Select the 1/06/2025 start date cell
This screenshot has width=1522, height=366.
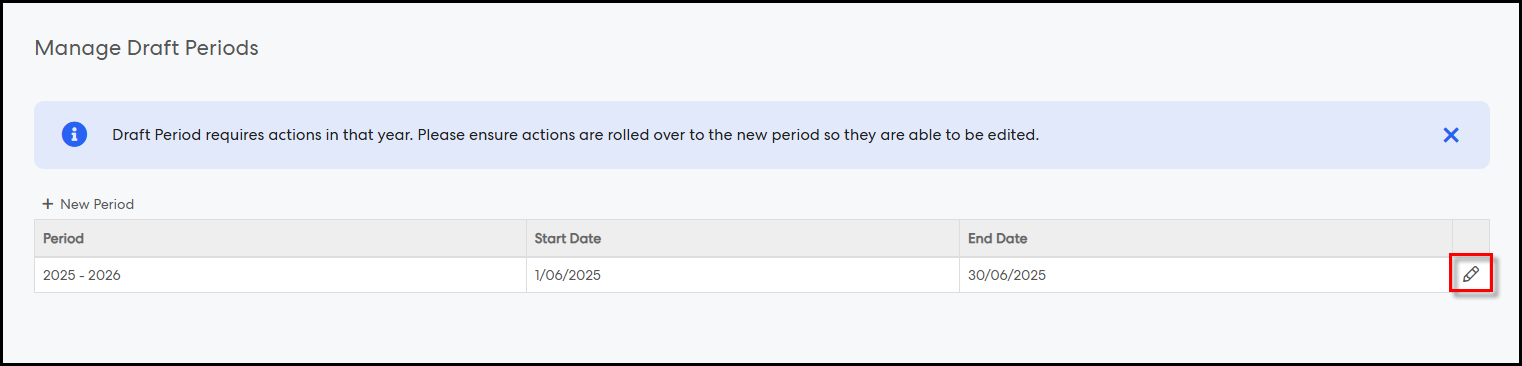tap(743, 275)
